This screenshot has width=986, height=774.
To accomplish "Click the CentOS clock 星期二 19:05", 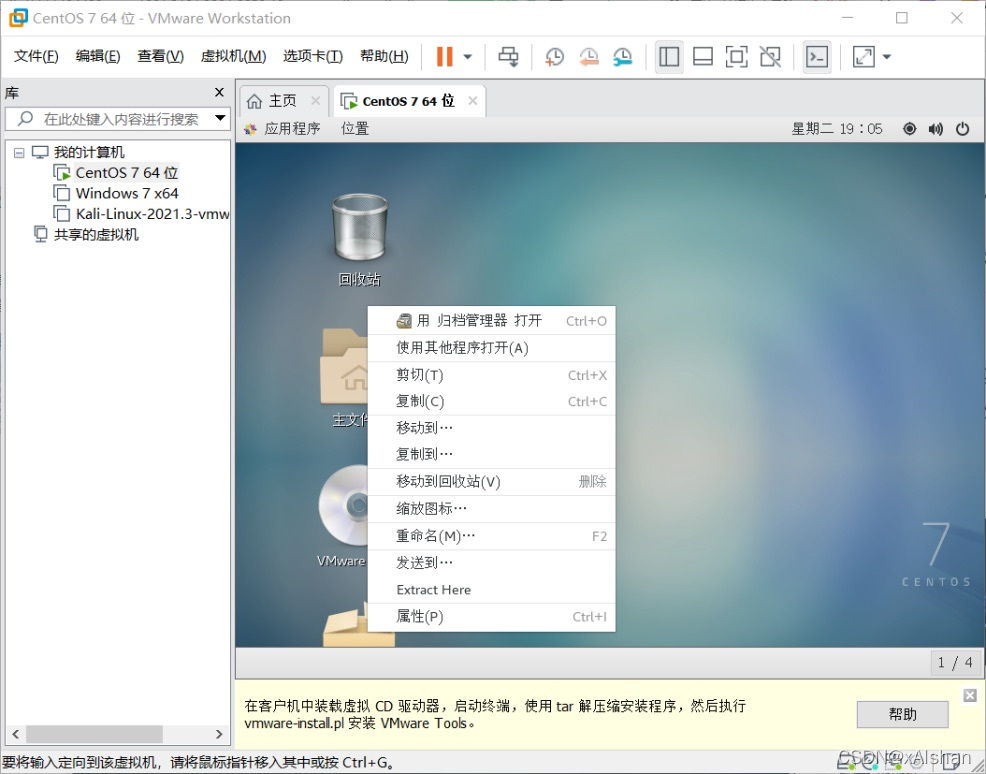I will pos(836,129).
